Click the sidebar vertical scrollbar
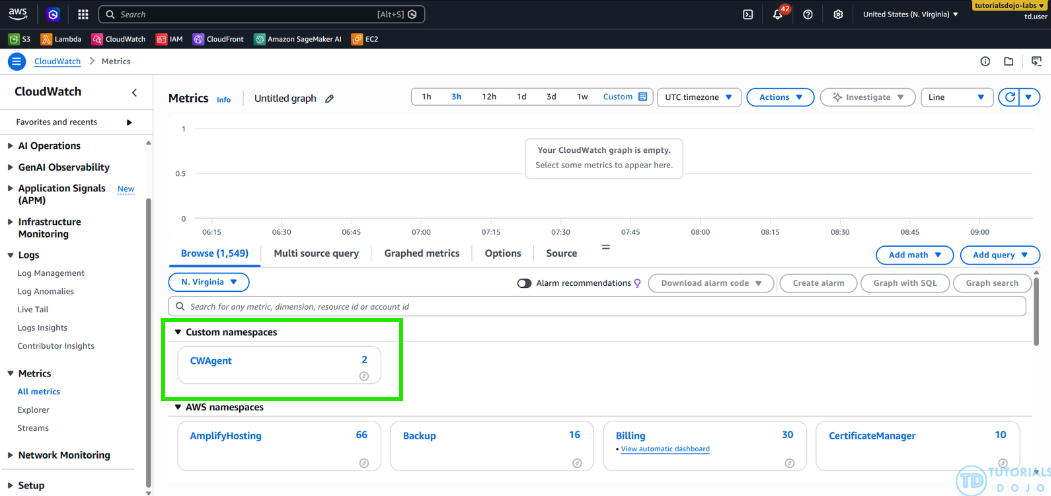1051x496 pixels. pyautogui.click(x=148, y=342)
